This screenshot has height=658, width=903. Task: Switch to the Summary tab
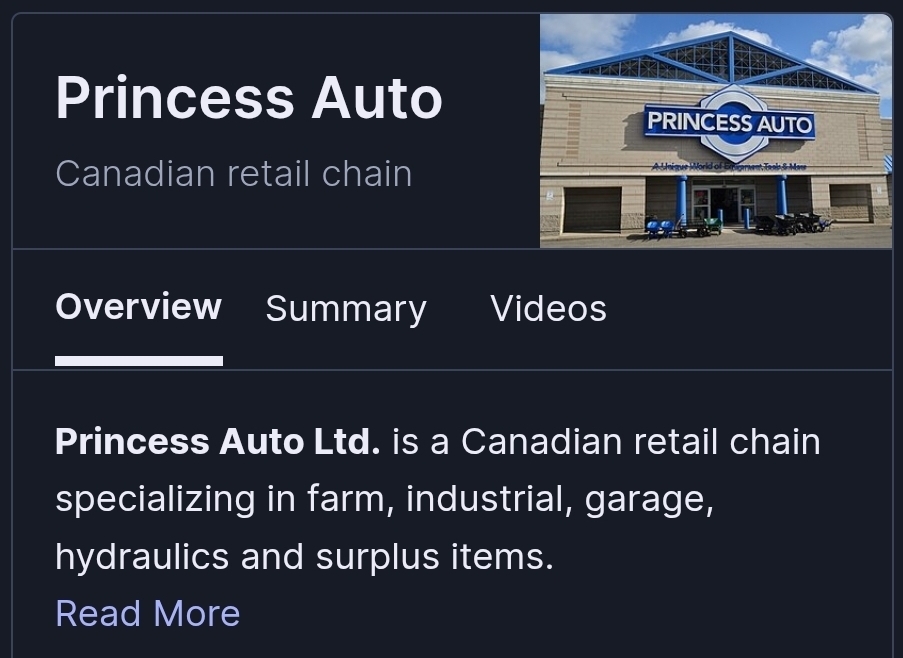pyautogui.click(x=346, y=309)
